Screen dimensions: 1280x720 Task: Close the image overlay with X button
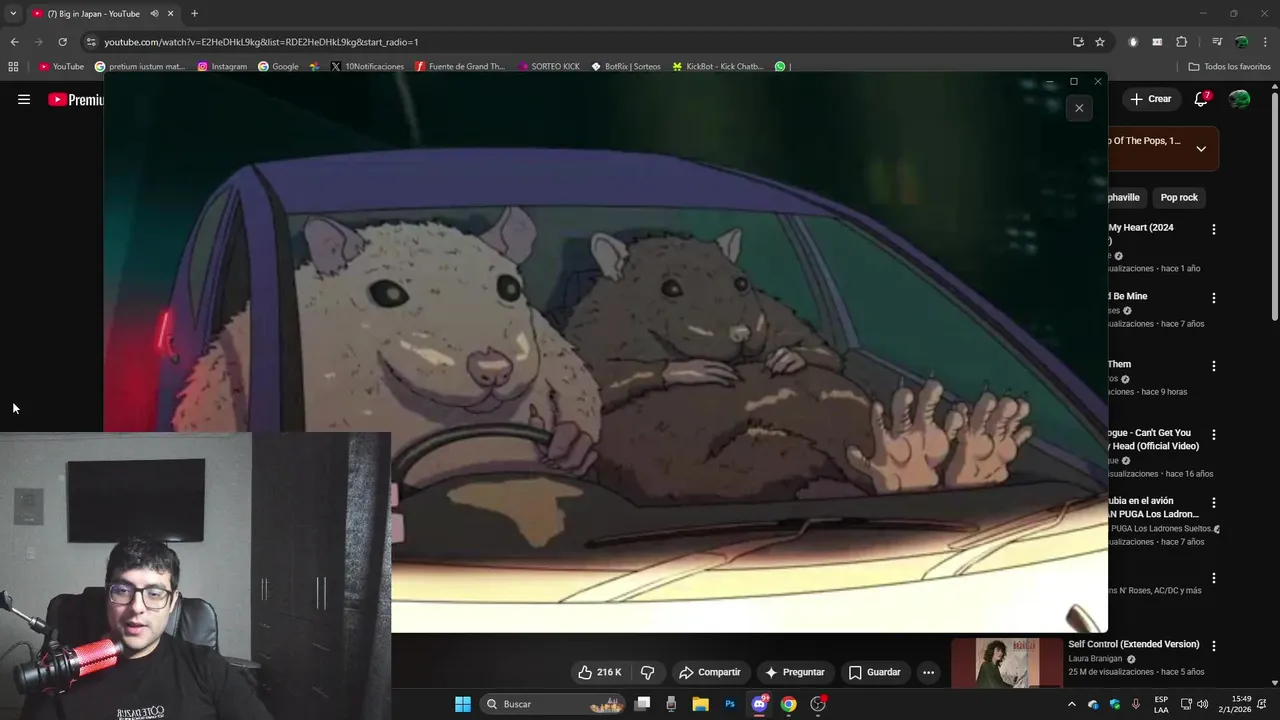1079,108
